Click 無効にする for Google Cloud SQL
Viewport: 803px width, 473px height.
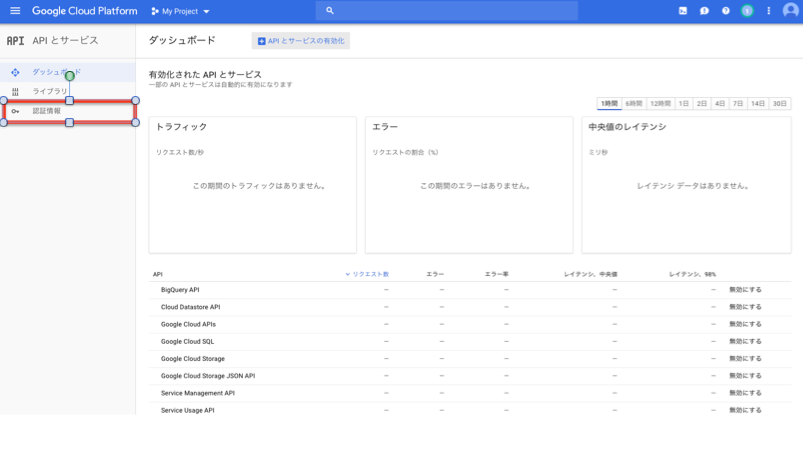pos(745,341)
